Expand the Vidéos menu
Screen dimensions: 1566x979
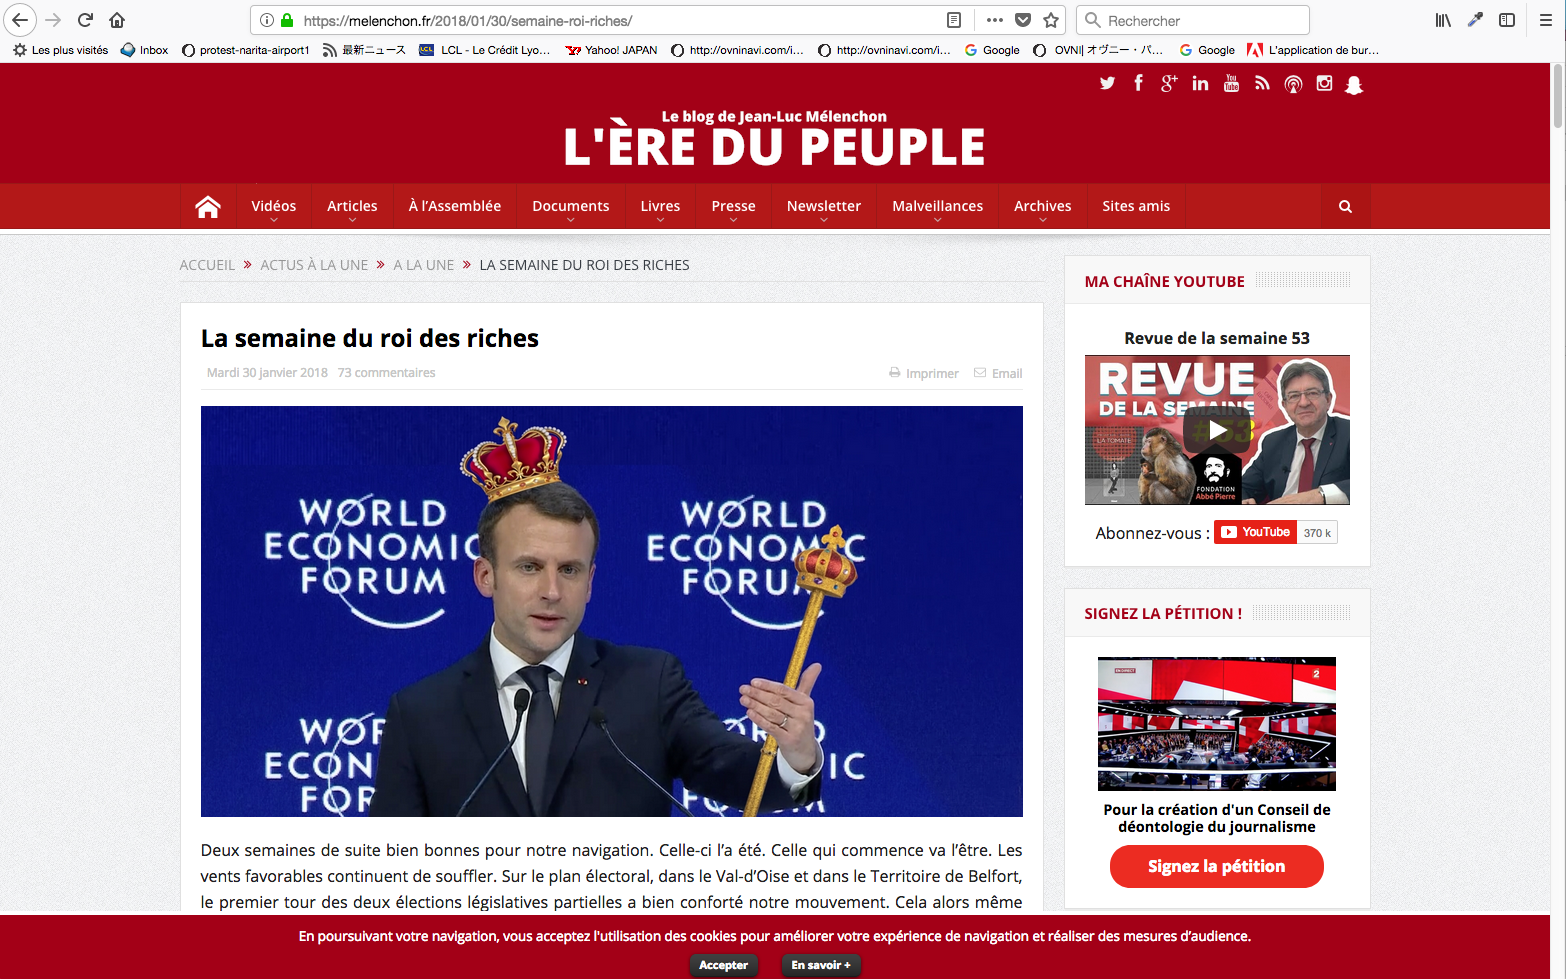click(x=273, y=206)
